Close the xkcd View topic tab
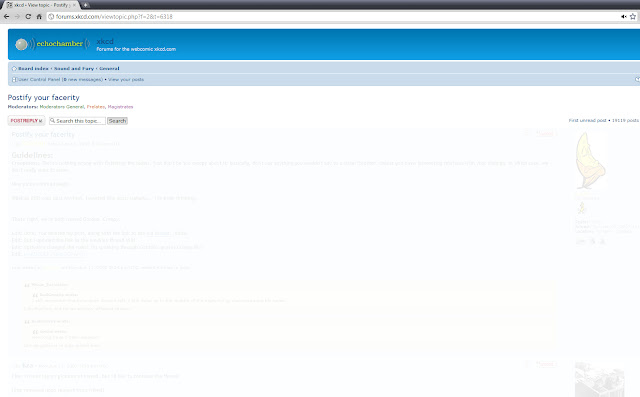Viewport: 640px width, 397px height. pyautogui.click(x=74, y=5)
